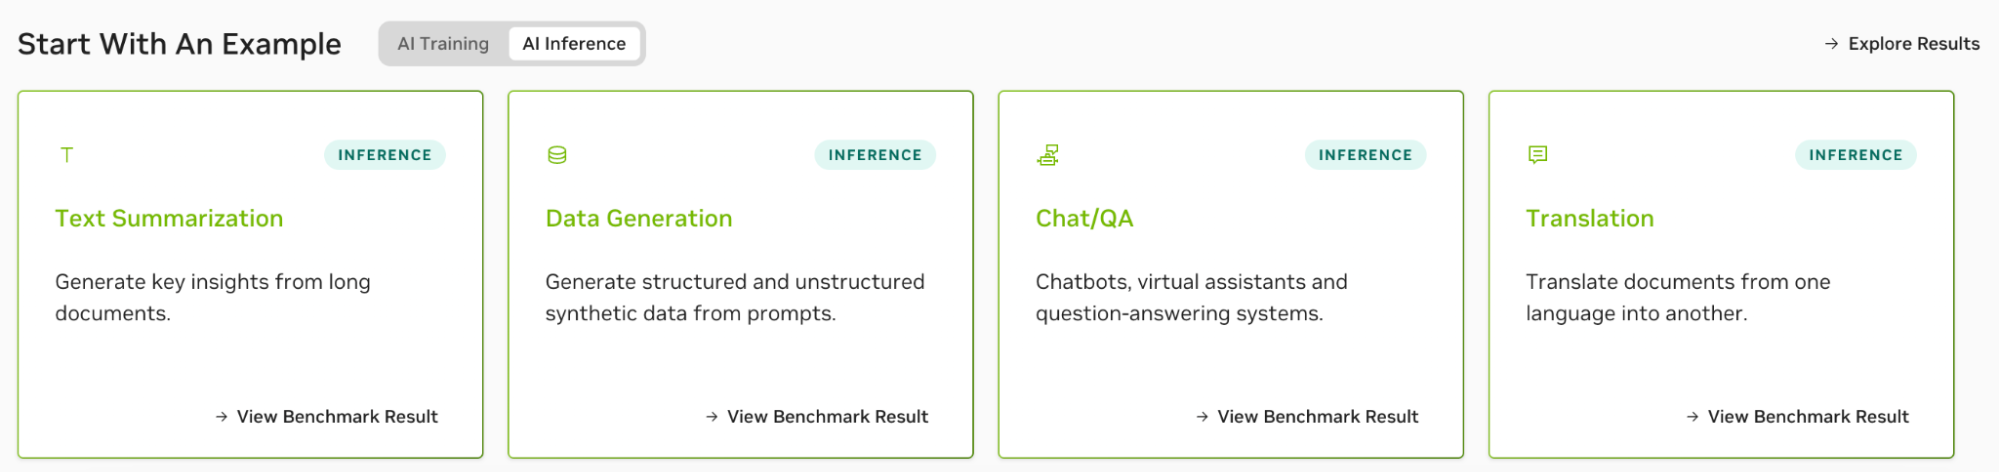Screen dimensions: 1999x473
Task: Click the Translation card title
Action: tap(1590, 219)
